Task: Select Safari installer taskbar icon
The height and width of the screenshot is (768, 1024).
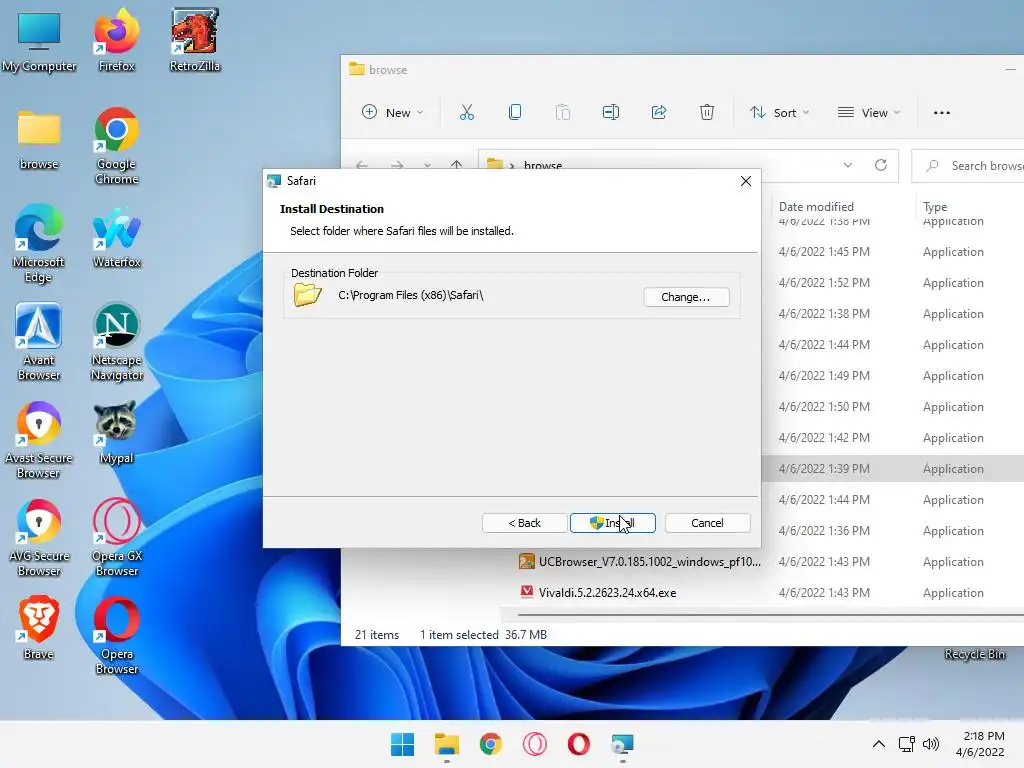Action: coord(622,744)
